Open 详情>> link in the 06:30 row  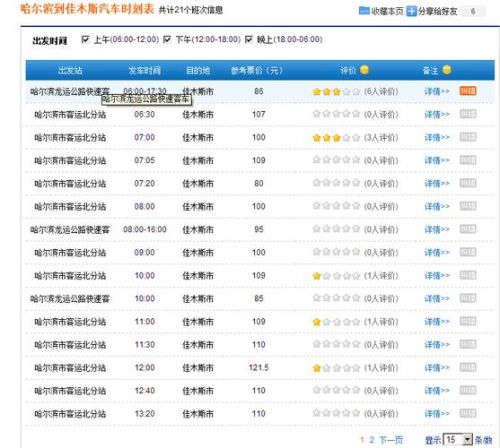(x=437, y=114)
